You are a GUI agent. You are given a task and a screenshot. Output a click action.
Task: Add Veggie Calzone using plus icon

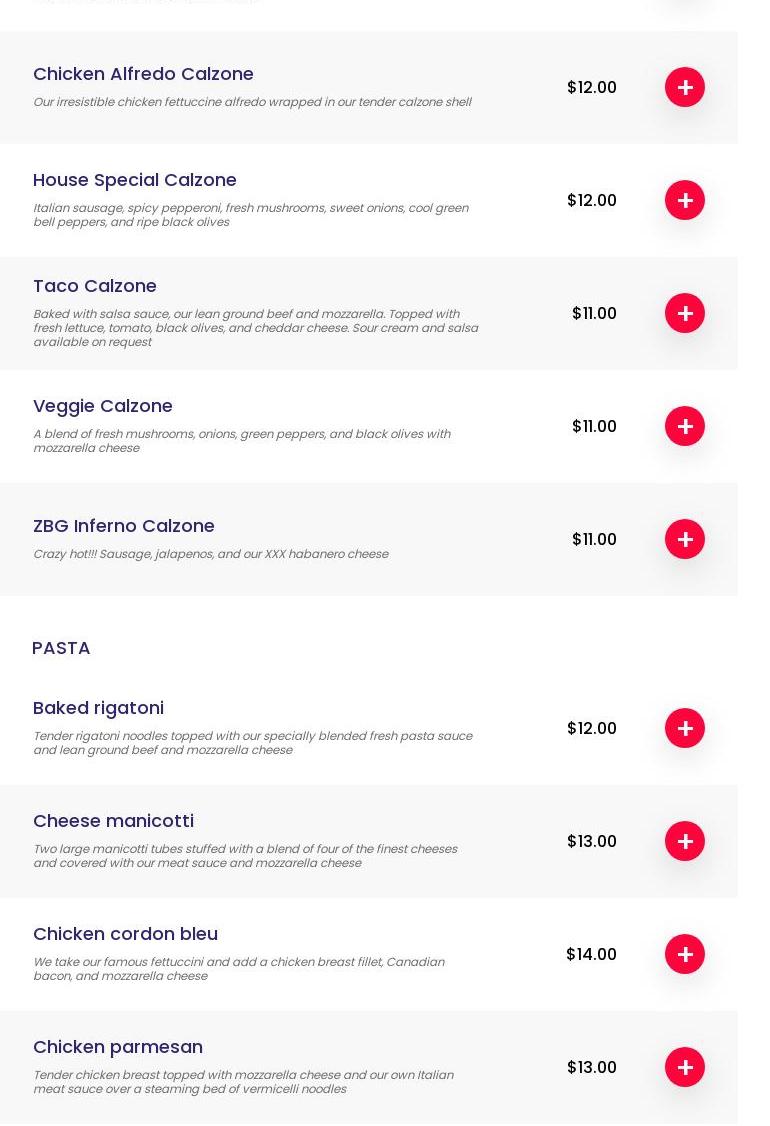[685, 426]
